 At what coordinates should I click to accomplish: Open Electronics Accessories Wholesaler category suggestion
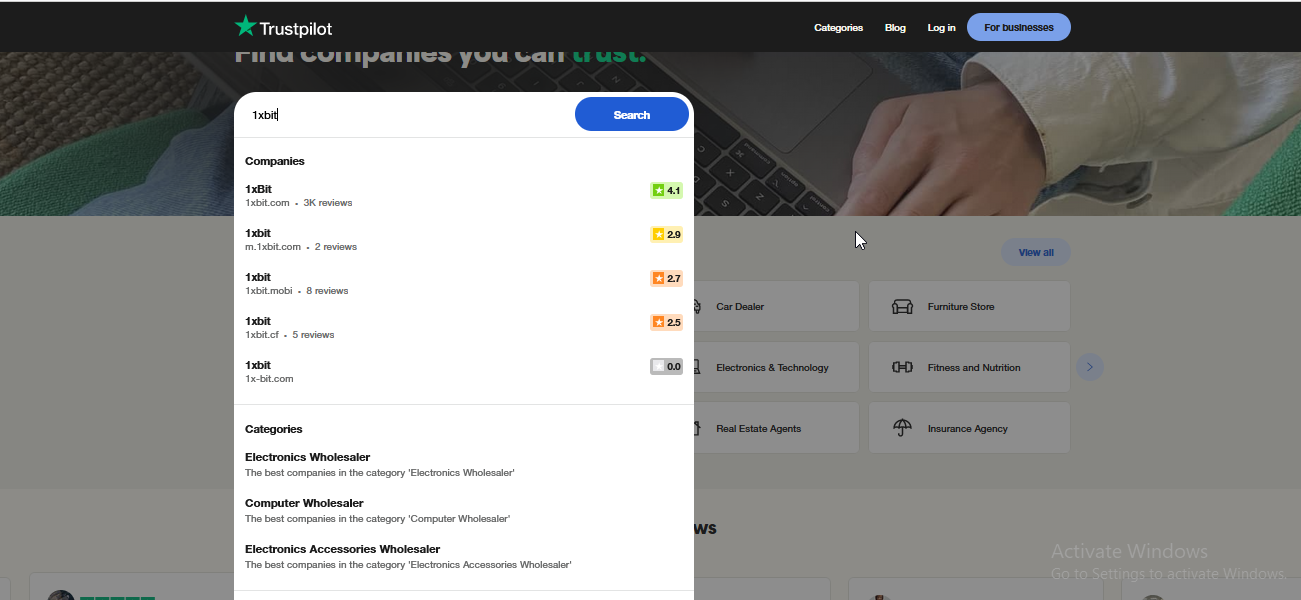[x=464, y=557]
